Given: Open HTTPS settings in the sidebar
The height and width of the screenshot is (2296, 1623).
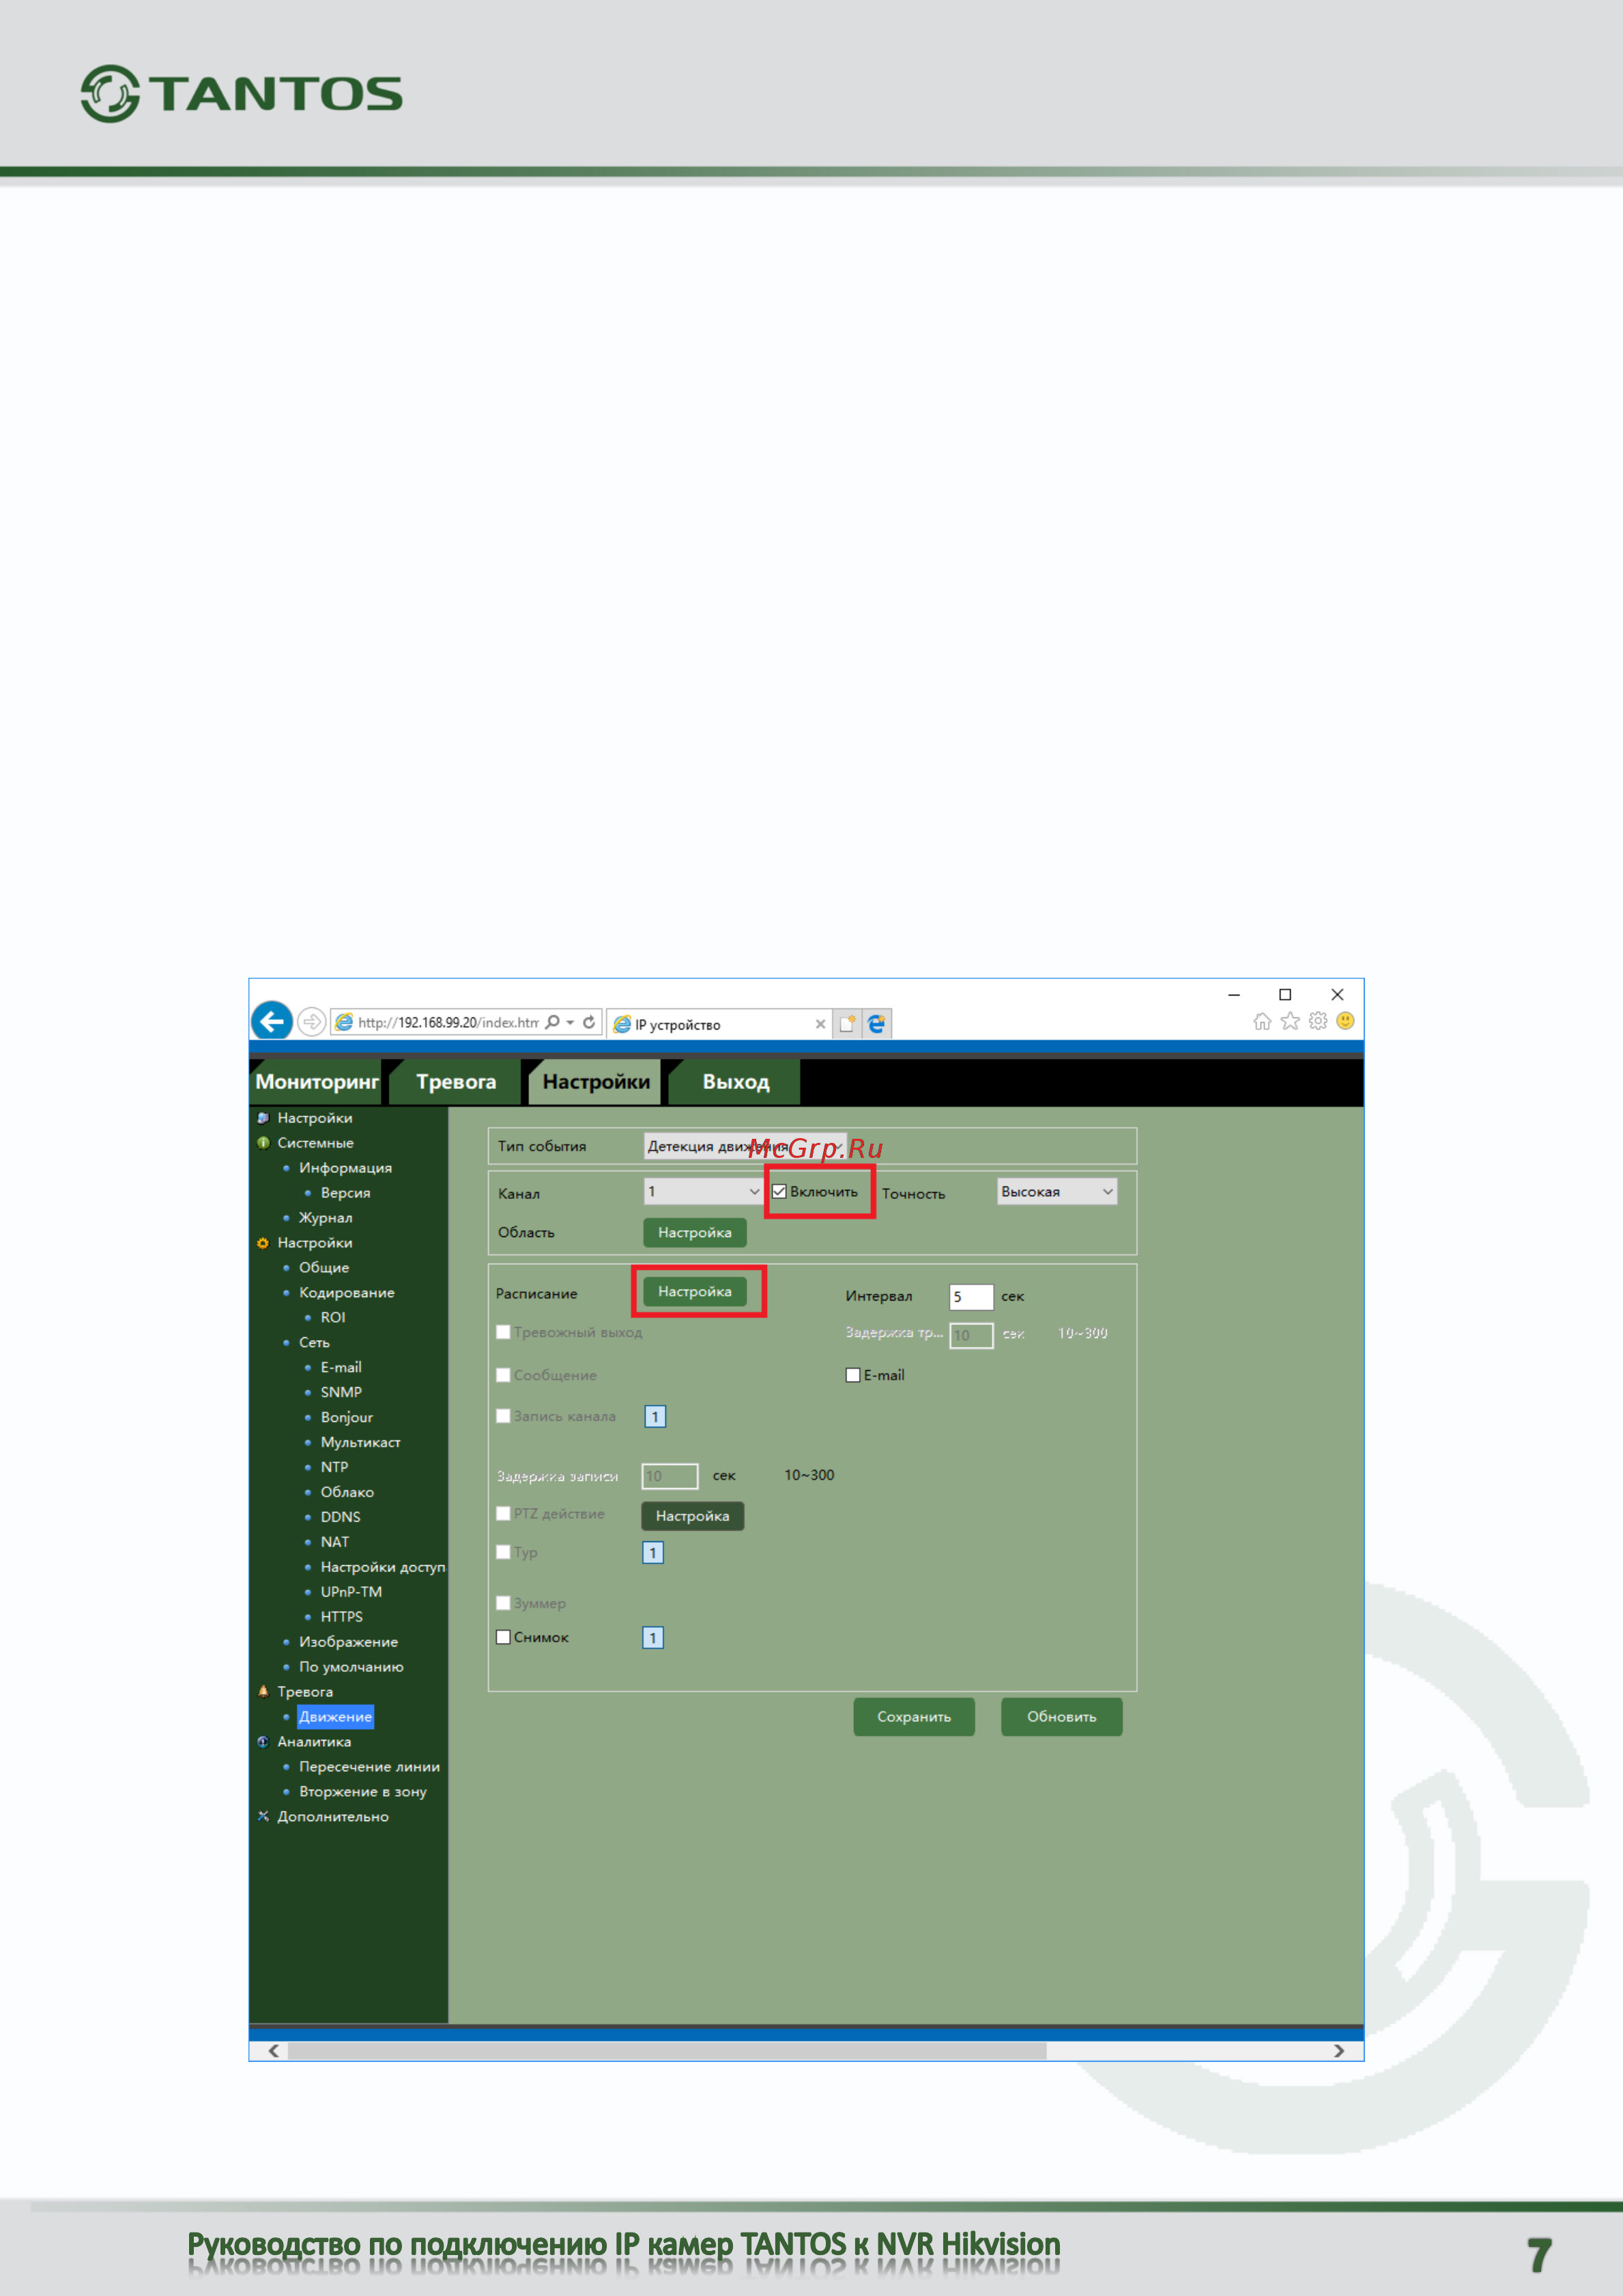Looking at the screenshot, I should [x=341, y=1617].
